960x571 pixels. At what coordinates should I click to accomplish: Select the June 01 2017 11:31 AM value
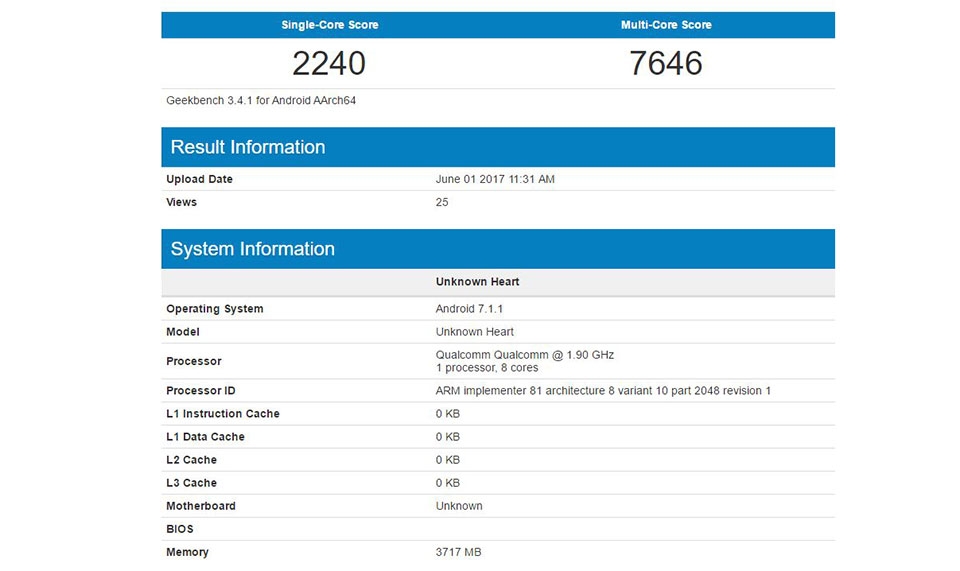coord(495,179)
